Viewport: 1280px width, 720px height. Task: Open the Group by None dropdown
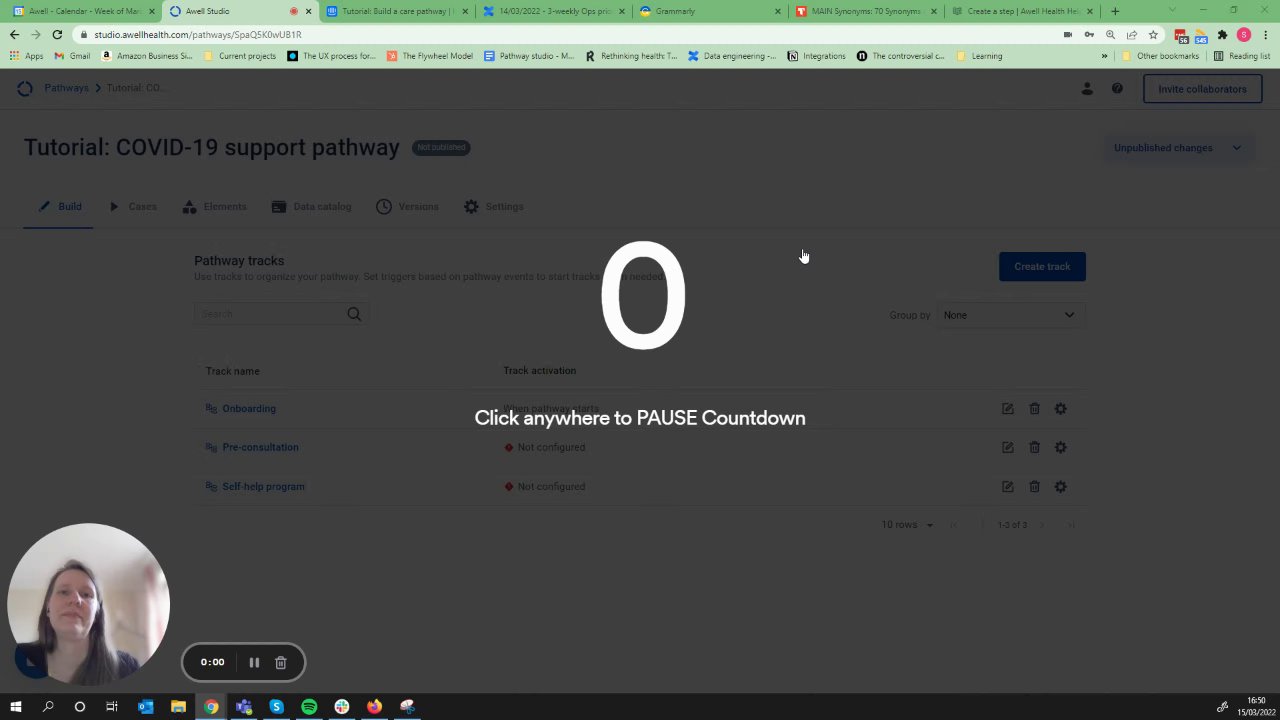[1010, 315]
